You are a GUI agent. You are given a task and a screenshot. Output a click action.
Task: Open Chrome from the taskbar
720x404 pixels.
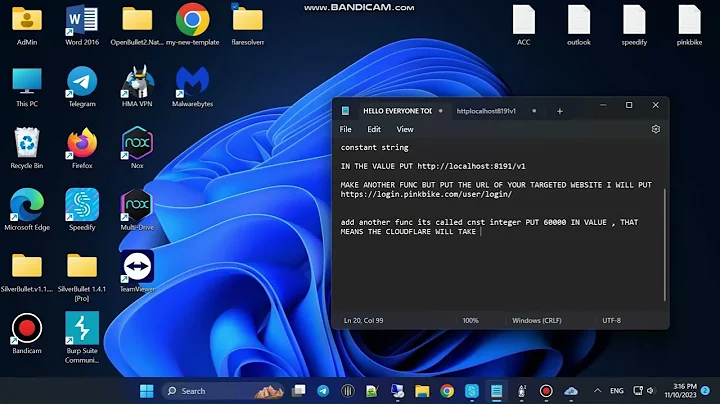pyautogui.click(x=447, y=391)
